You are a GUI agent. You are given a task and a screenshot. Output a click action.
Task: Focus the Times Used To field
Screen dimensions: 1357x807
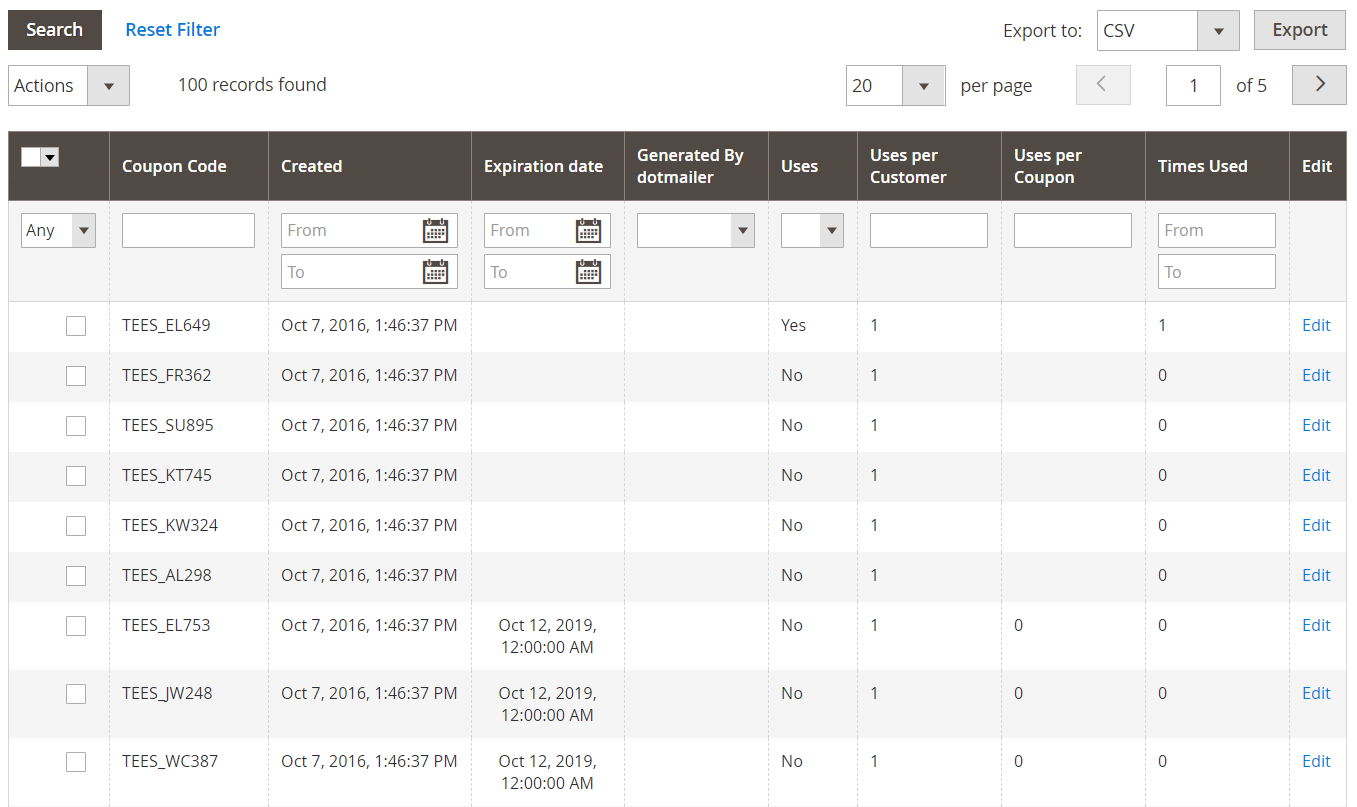tap(1217, 272)
